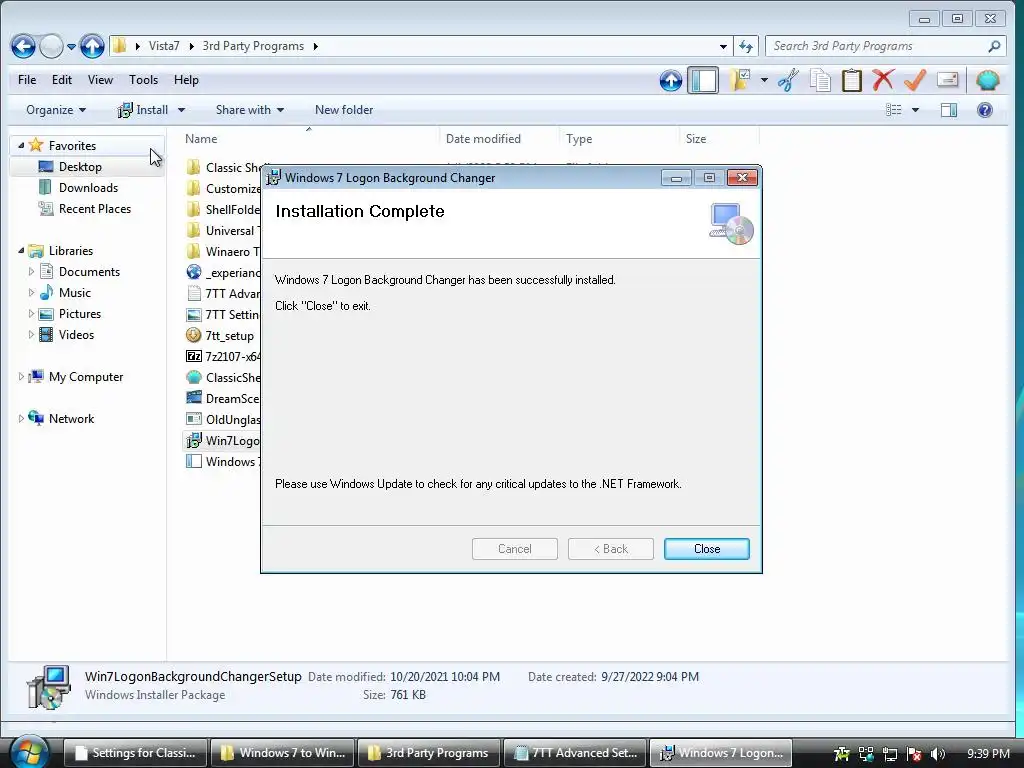Click the red X Delete icon

(x=883, y=80)
